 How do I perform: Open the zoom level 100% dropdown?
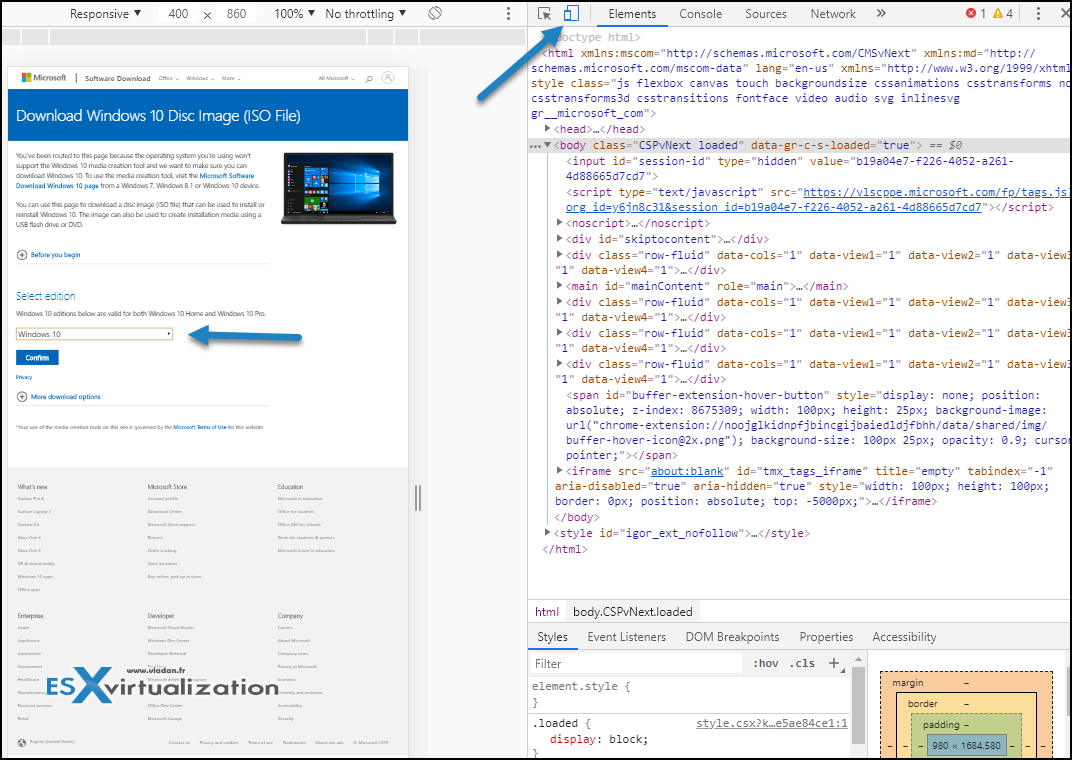[x=294, y=14]
